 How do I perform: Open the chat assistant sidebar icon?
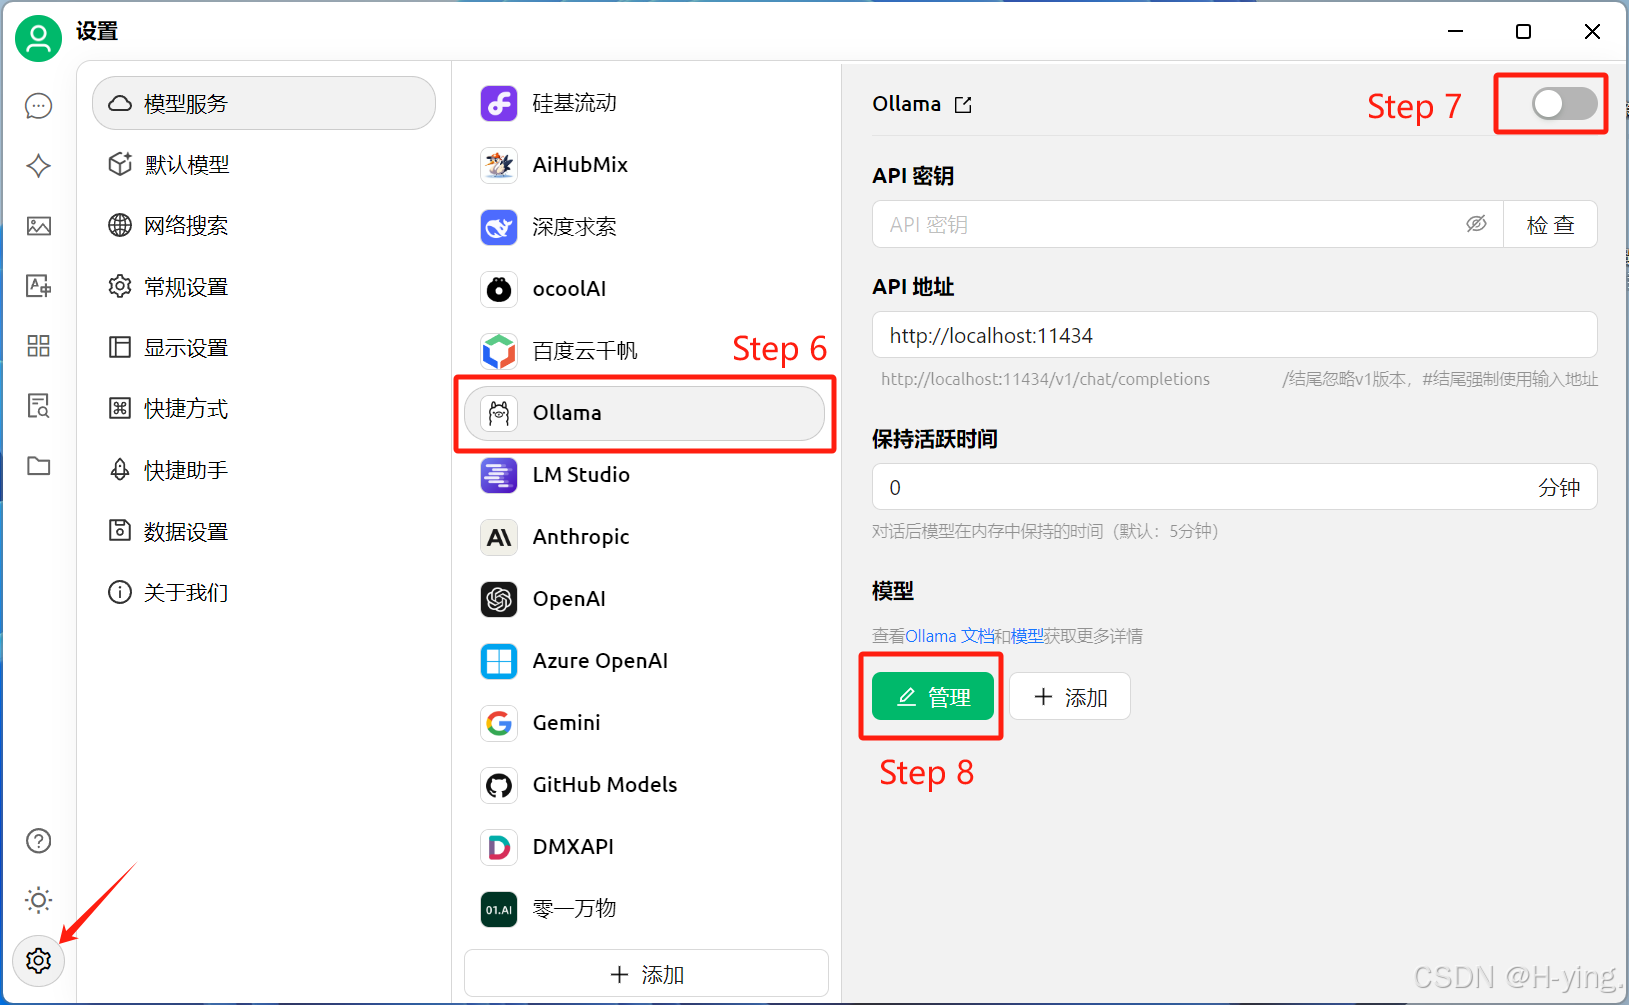(x=38, y=106)
